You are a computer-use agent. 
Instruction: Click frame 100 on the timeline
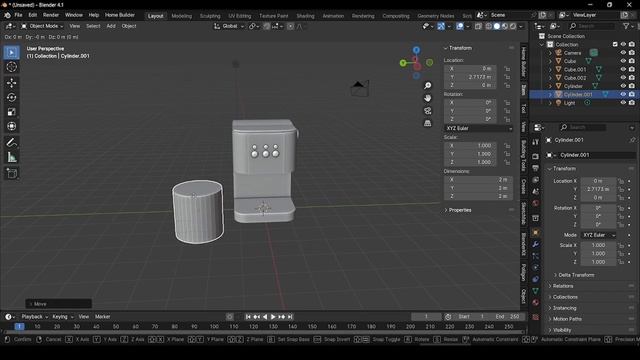(x=214, y=327)
